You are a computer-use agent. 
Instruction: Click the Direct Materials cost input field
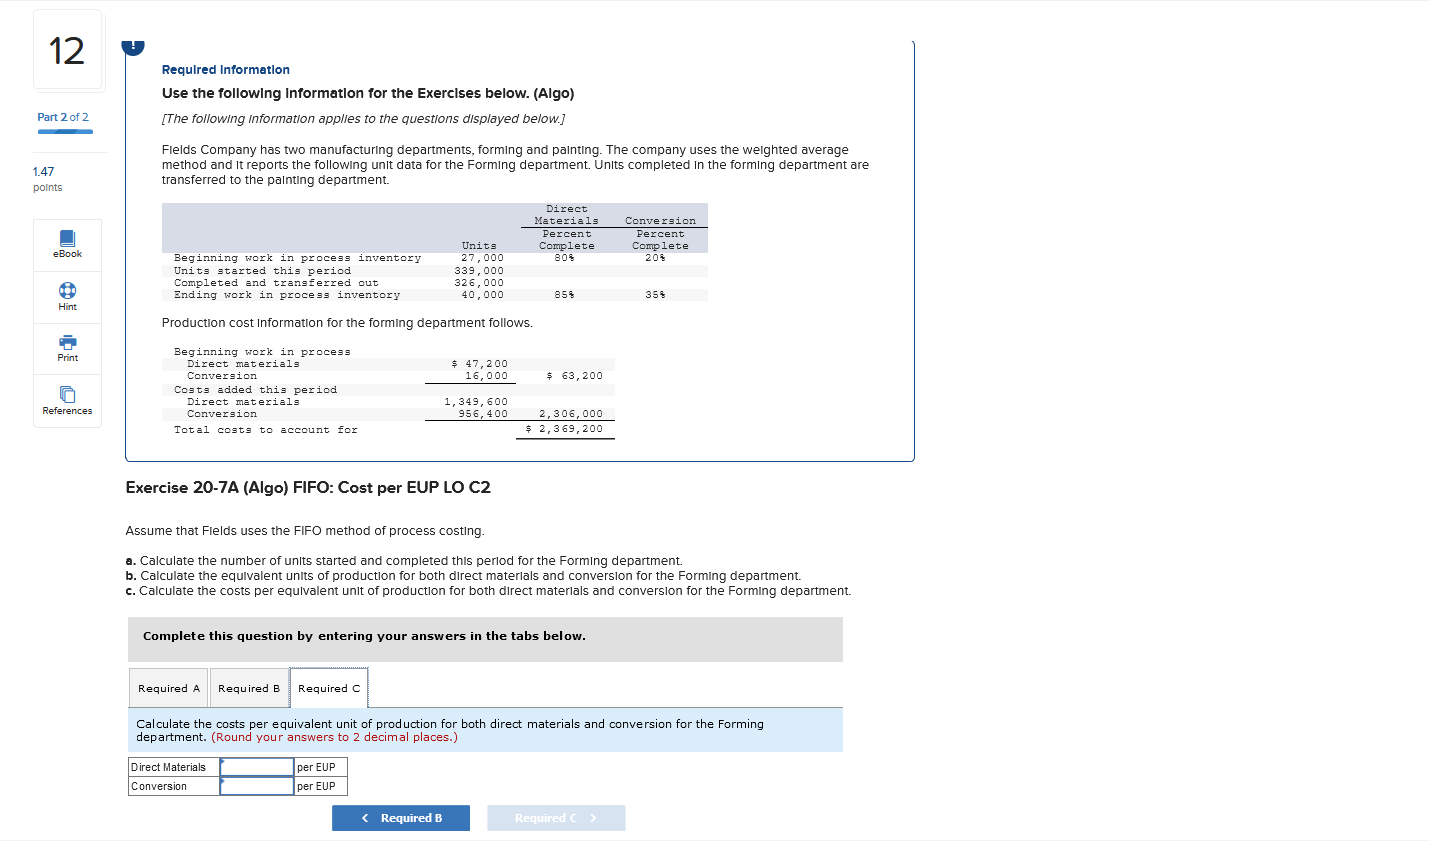[257, 767]
